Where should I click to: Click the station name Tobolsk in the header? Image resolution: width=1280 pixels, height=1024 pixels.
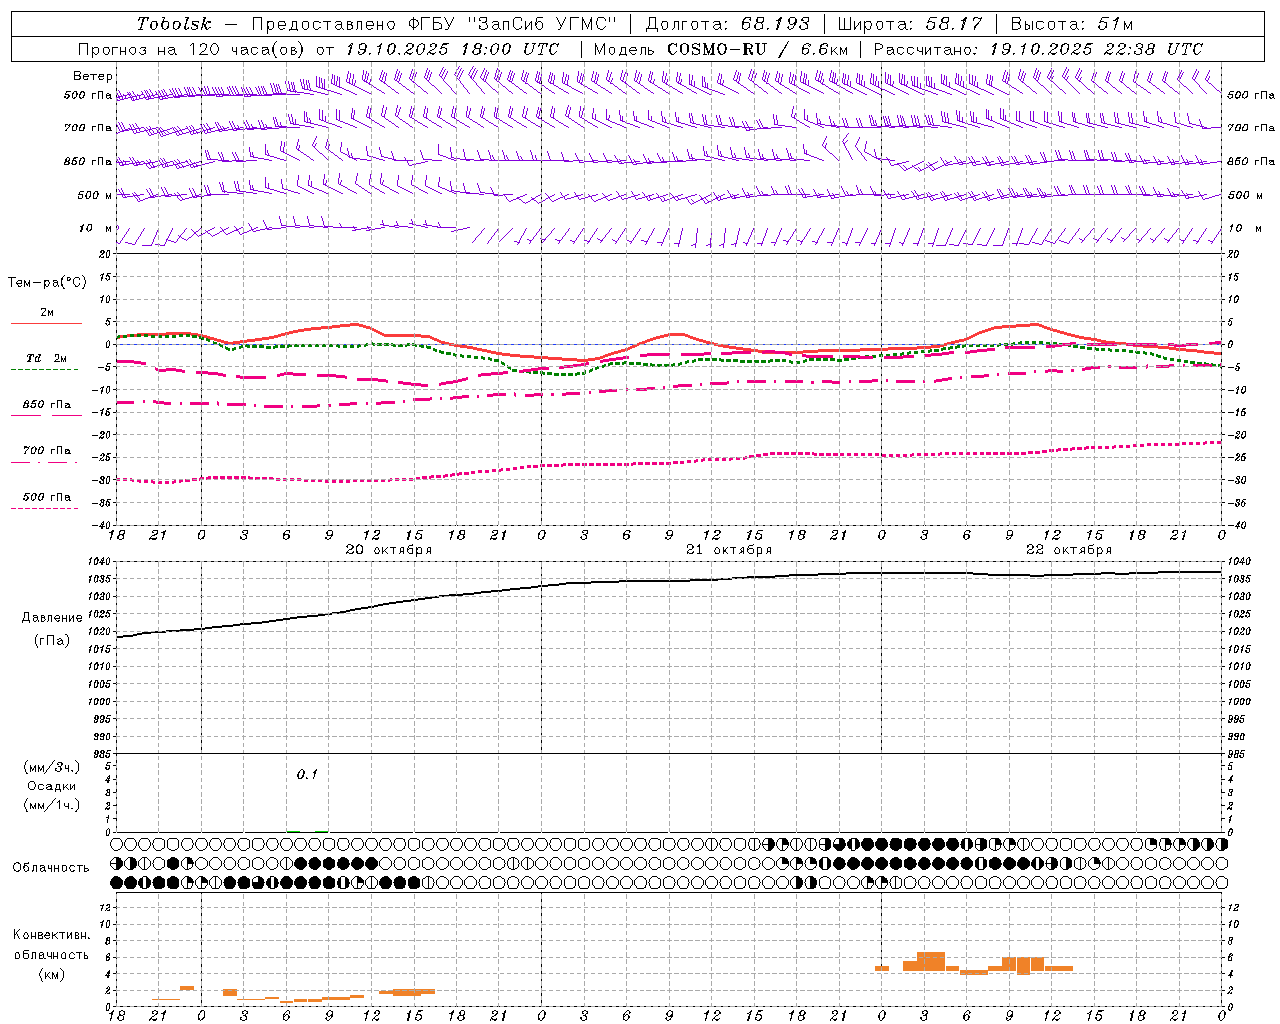175,23
